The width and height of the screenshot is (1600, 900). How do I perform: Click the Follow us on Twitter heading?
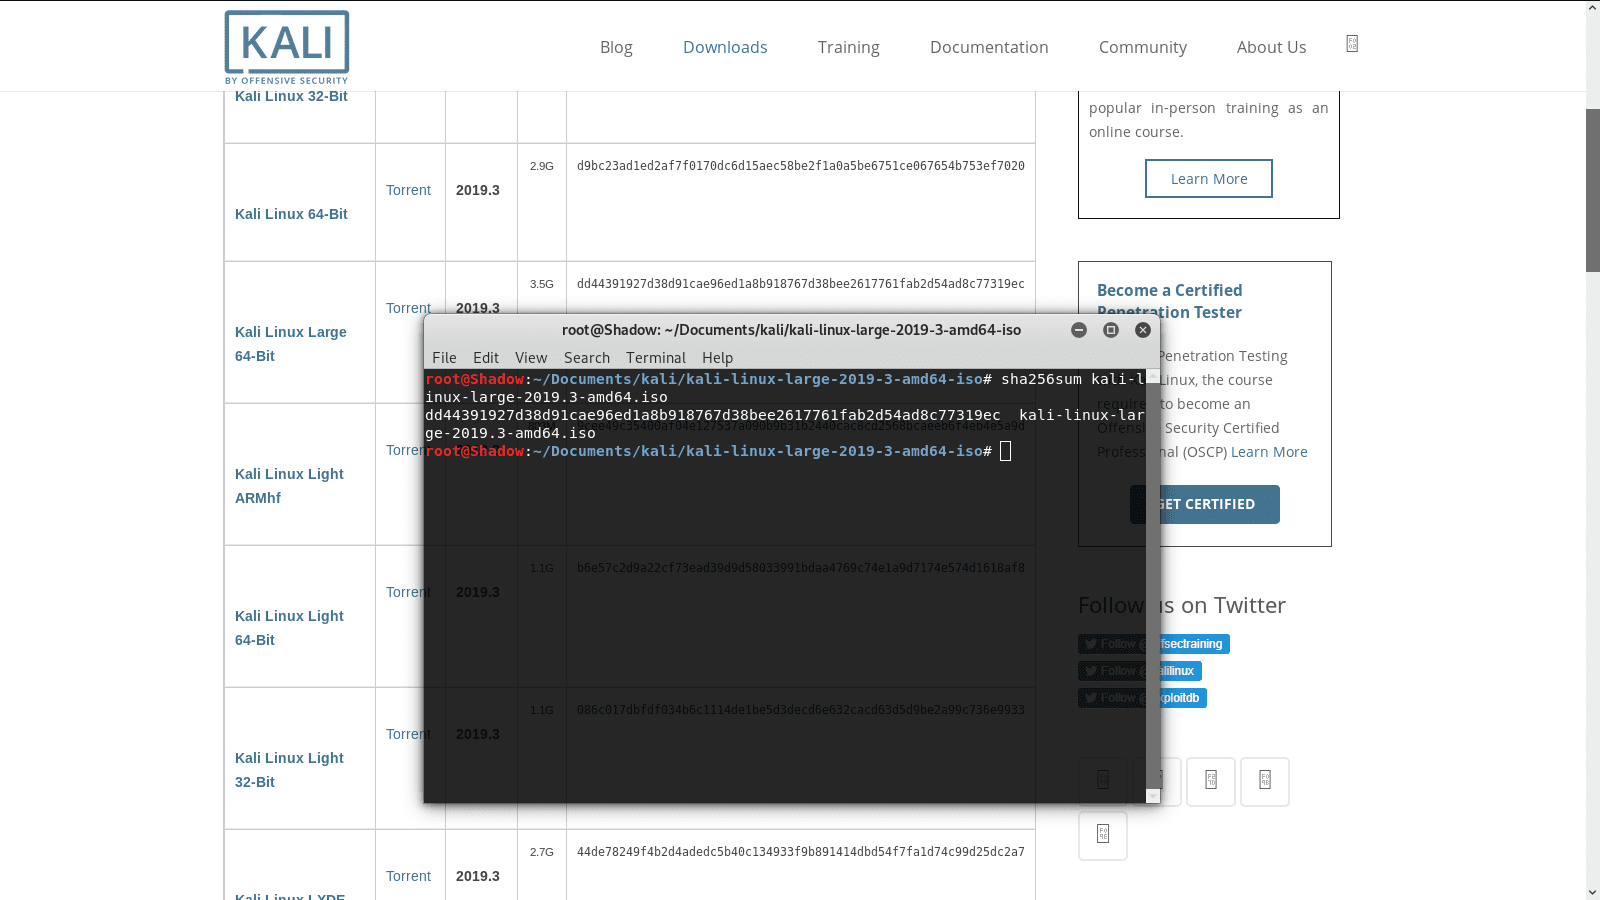pos(1181,605)
